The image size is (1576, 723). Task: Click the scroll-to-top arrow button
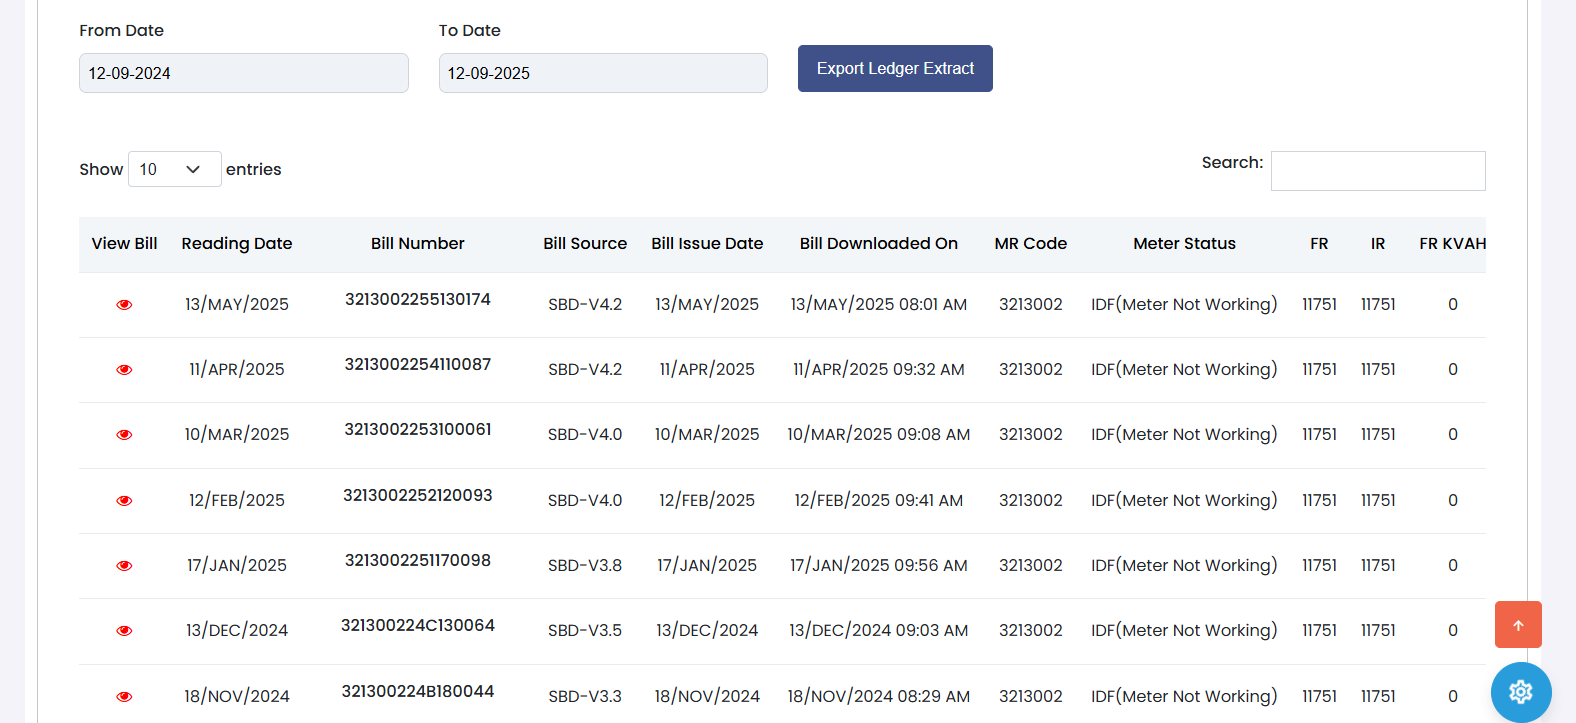click(1517, 625)
